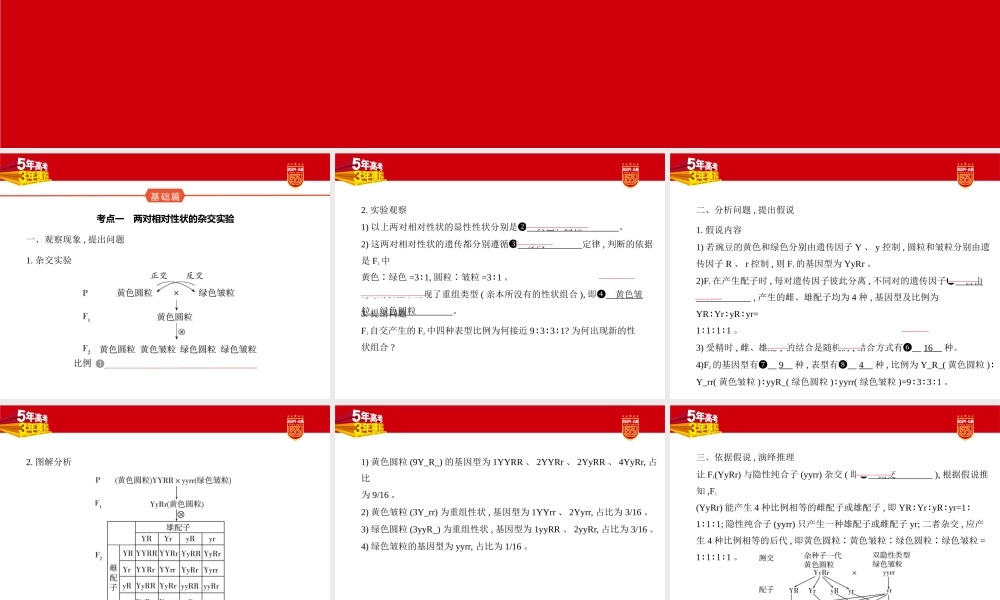Click circled marker ❷ after 显性性状分别是
1000x600 pixels.
click(521, 226)
